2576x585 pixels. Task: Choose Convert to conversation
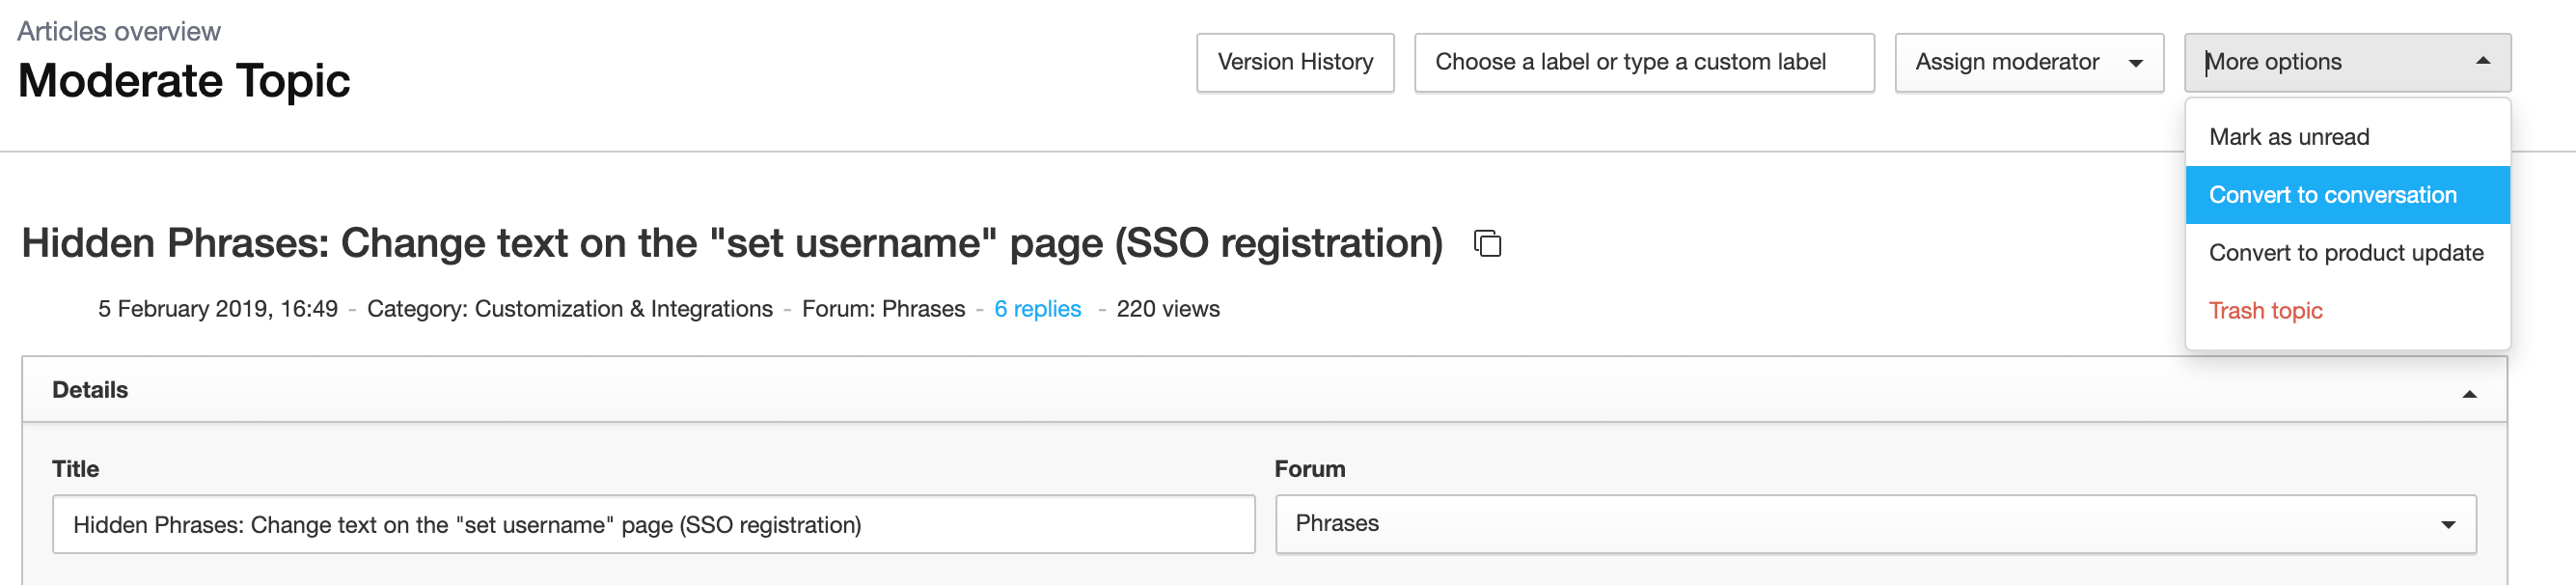(2347, 195)
